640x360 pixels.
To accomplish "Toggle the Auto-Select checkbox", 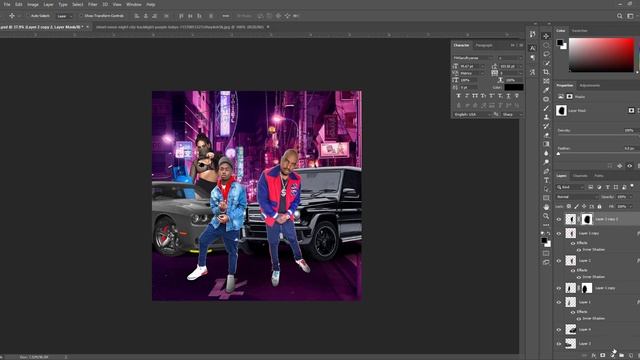I will point(29,16).
